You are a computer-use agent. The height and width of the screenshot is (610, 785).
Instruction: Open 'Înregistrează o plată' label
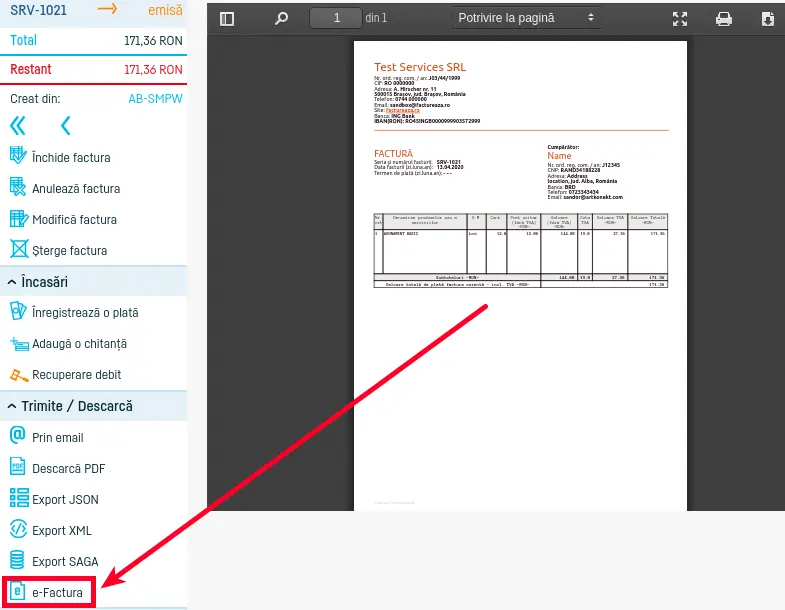(x=85, y=313)
